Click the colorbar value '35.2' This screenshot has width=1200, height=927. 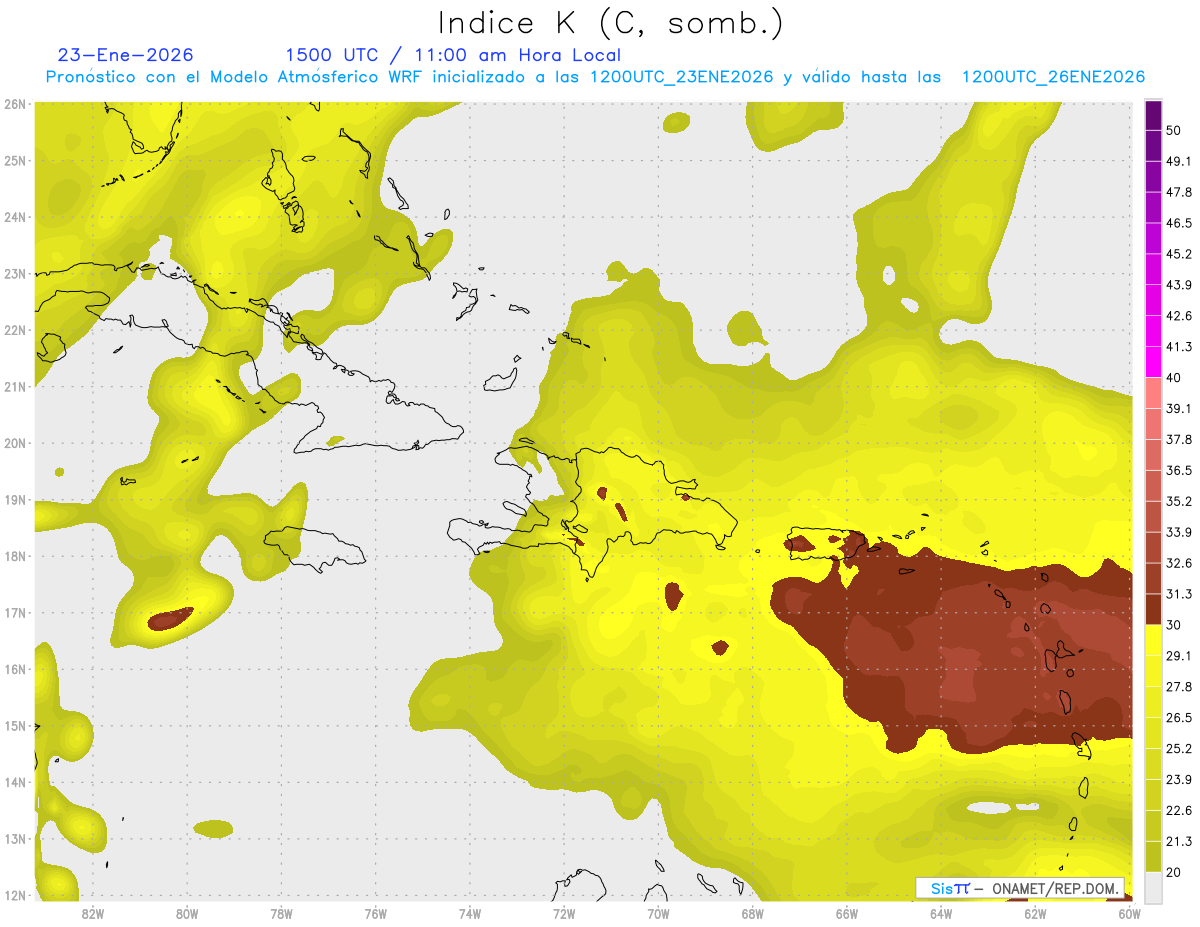(x=1178, y=501)
